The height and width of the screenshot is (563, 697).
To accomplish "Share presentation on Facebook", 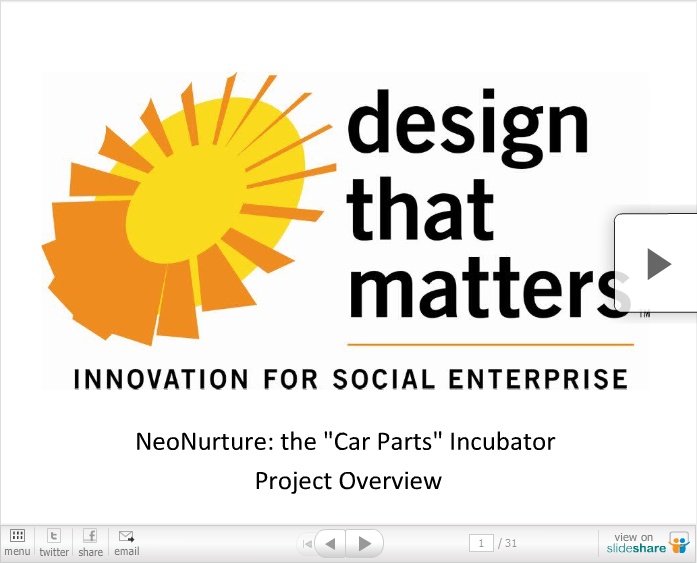I will tap(90, 542).
